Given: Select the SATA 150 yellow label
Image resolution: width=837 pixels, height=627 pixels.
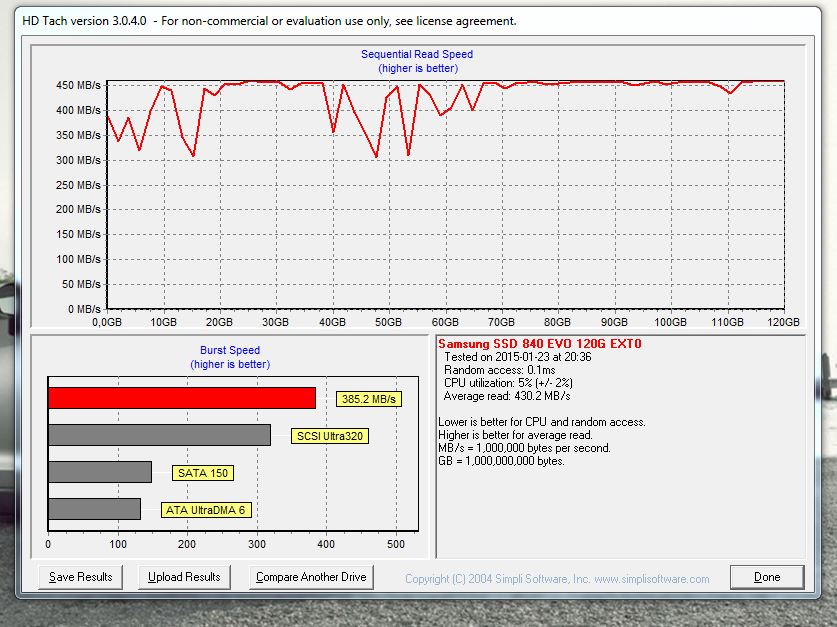Looking at the screenshot, I should pos(203,473).
